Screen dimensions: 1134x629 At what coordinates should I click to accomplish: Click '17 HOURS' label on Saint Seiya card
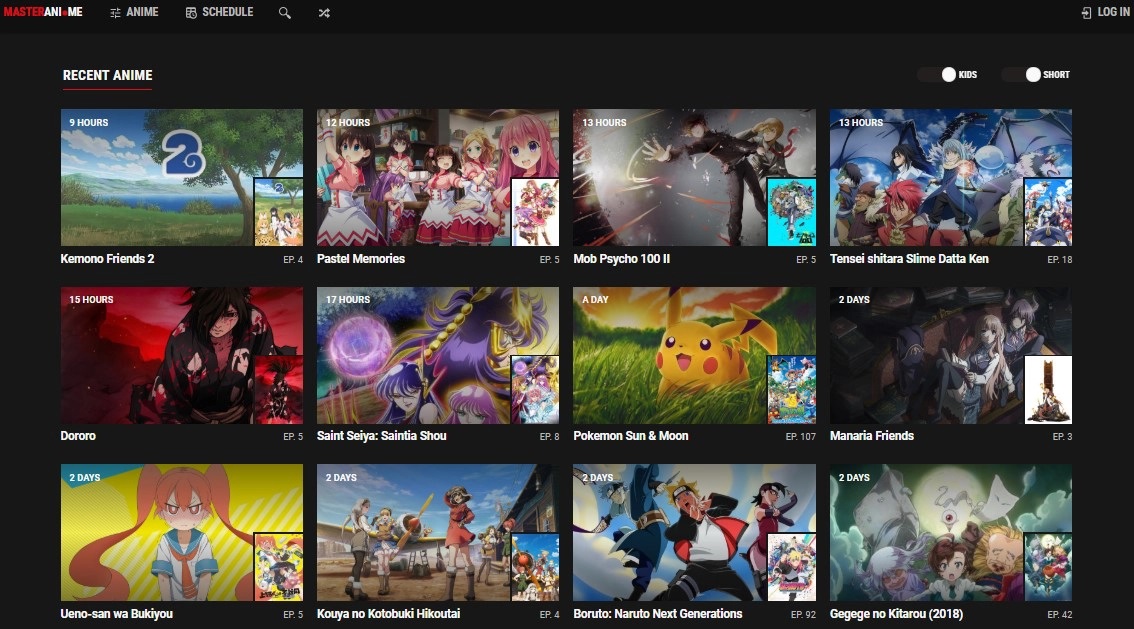click(348, 299)
